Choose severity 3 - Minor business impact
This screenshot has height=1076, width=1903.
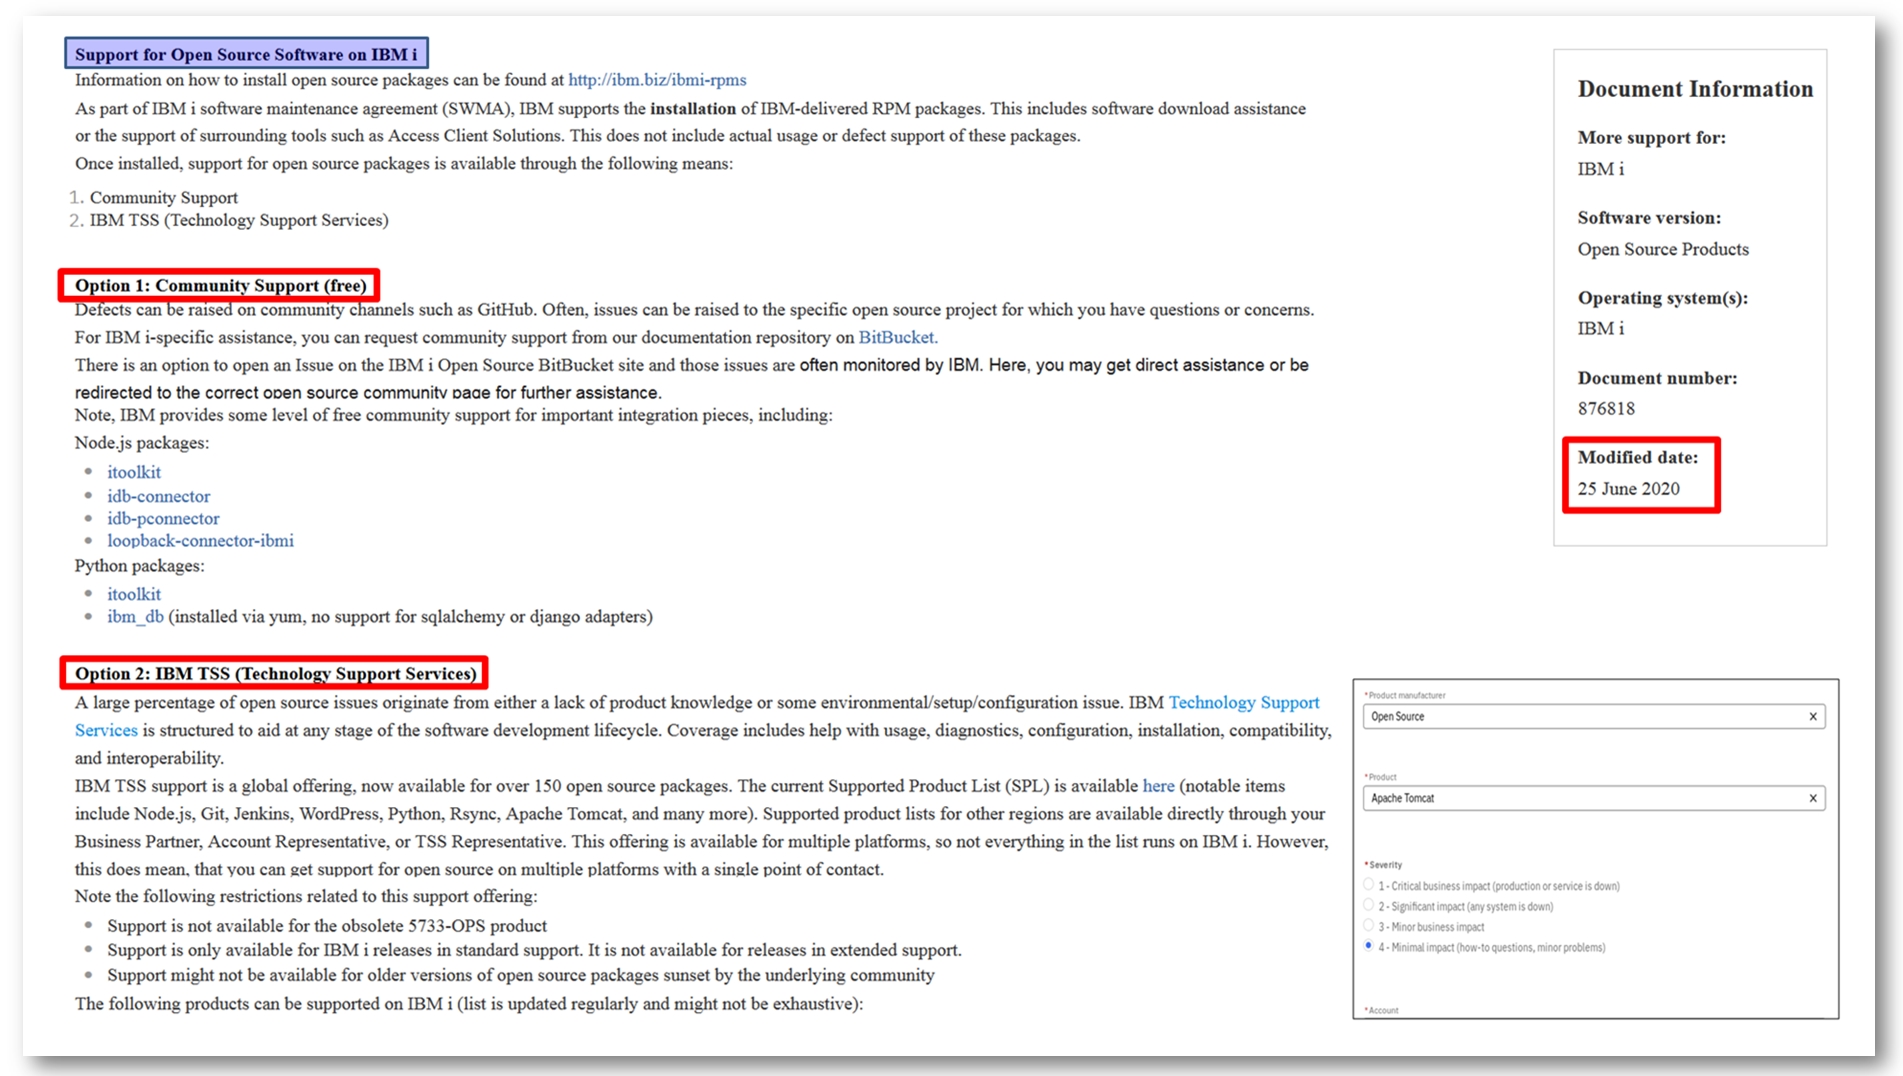tap(1368, 926)
